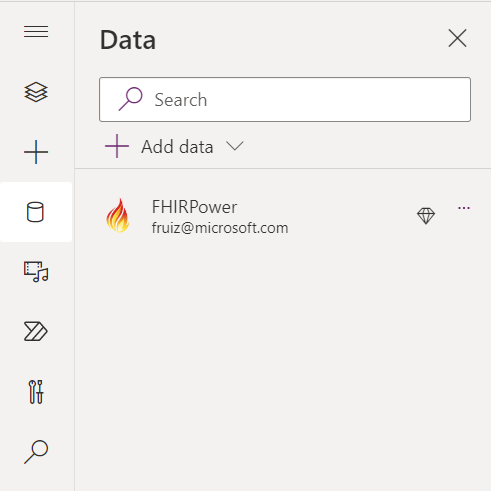Open the Tree view layers pane

(x=36, y=92)
